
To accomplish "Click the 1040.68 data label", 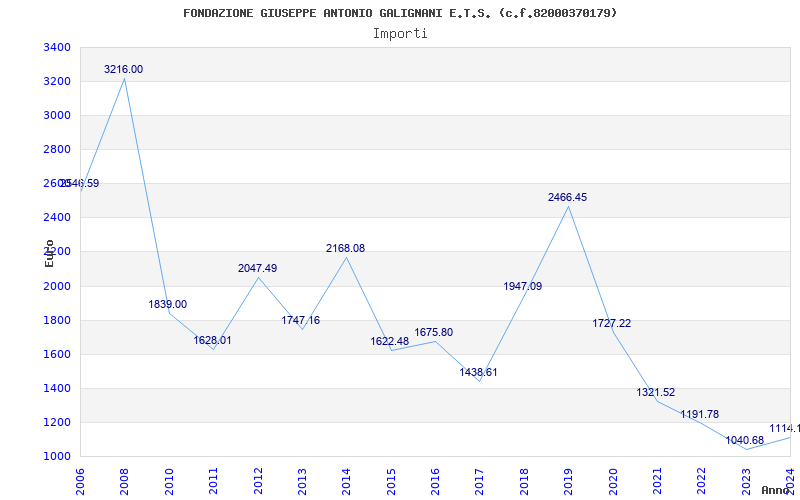I will [x=745, y=440].
